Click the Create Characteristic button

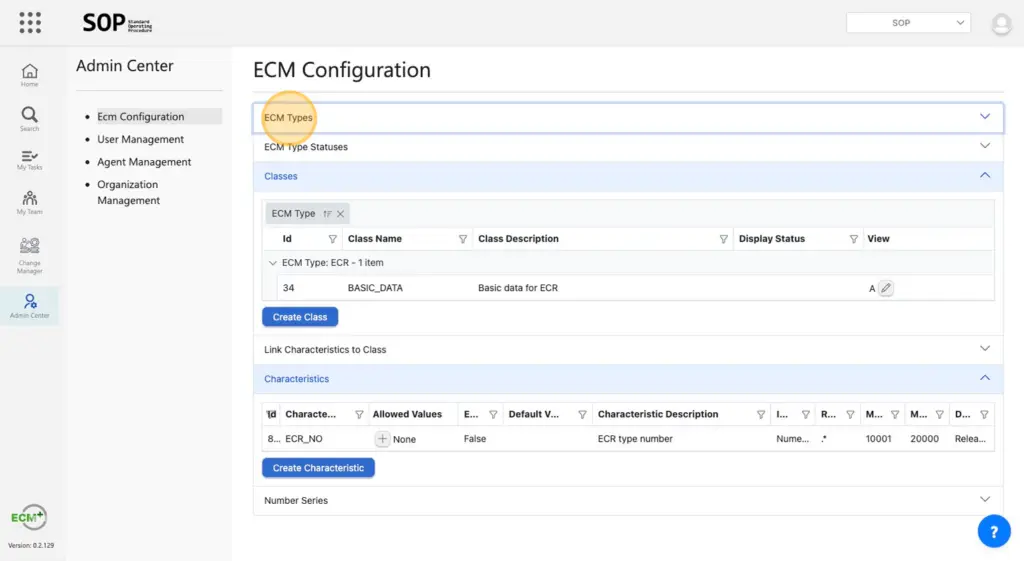point(318,468)
